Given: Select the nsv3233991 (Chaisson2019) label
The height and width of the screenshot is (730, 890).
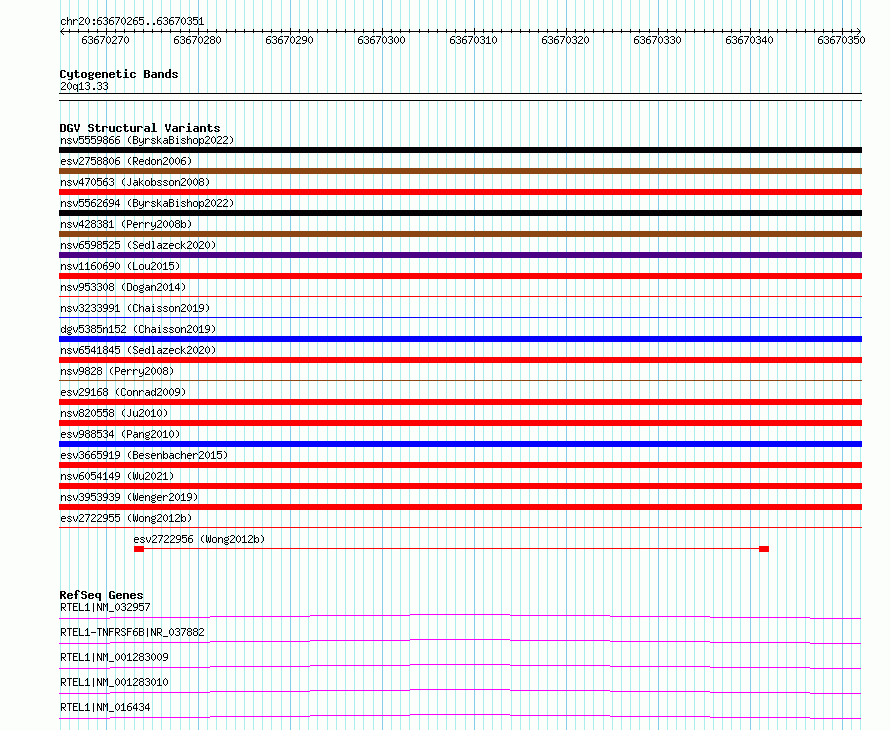Looking at the screenshot, I should pyautogui.click(x=135, y=308).
